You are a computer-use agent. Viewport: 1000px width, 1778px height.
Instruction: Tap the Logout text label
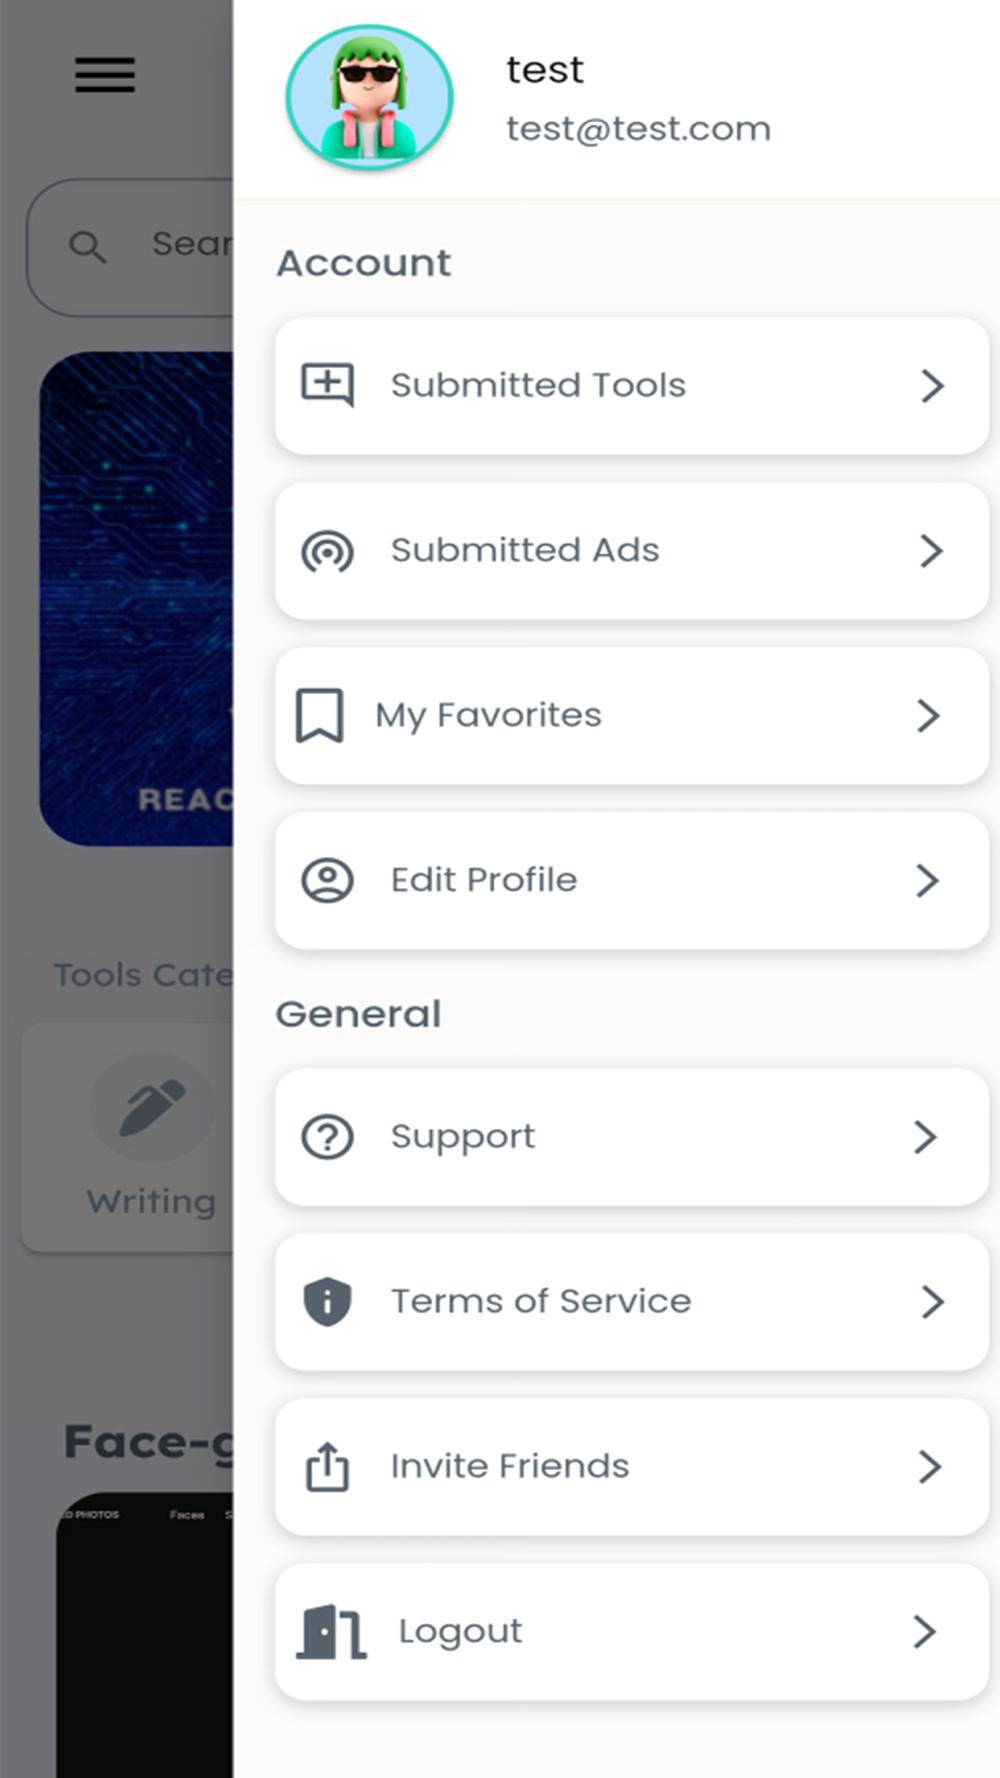pos(460,1632)
